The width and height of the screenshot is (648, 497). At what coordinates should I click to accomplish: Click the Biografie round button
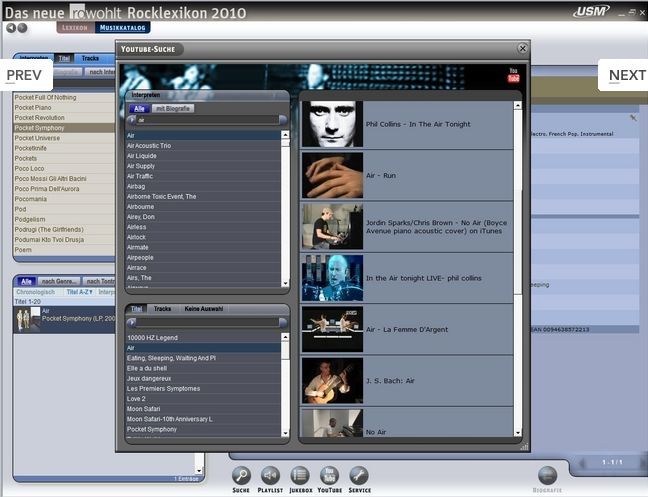point(547,476)
